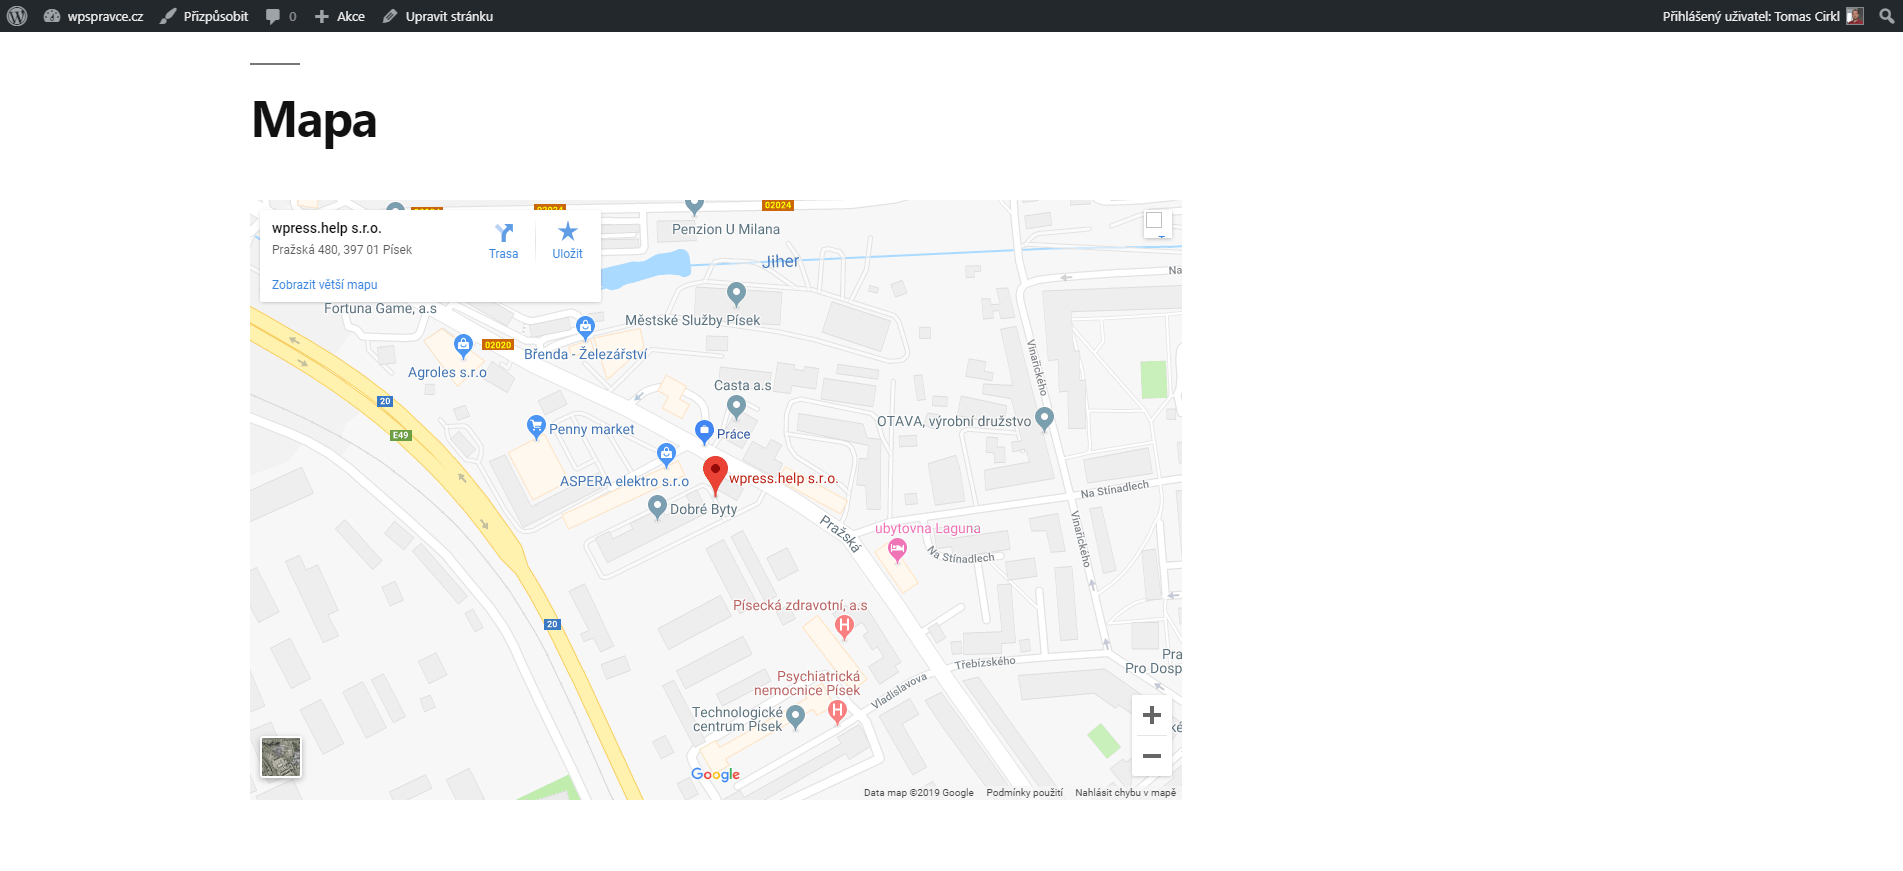Image resolution: width=1903 pixels, height=871 pixels.
Task: Click the Google logo on map
Action: (x=716, y=774)
